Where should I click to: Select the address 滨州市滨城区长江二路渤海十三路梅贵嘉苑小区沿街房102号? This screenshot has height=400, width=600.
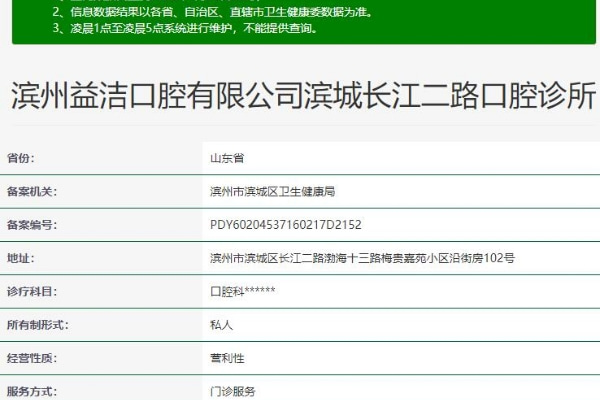(362, 258)
